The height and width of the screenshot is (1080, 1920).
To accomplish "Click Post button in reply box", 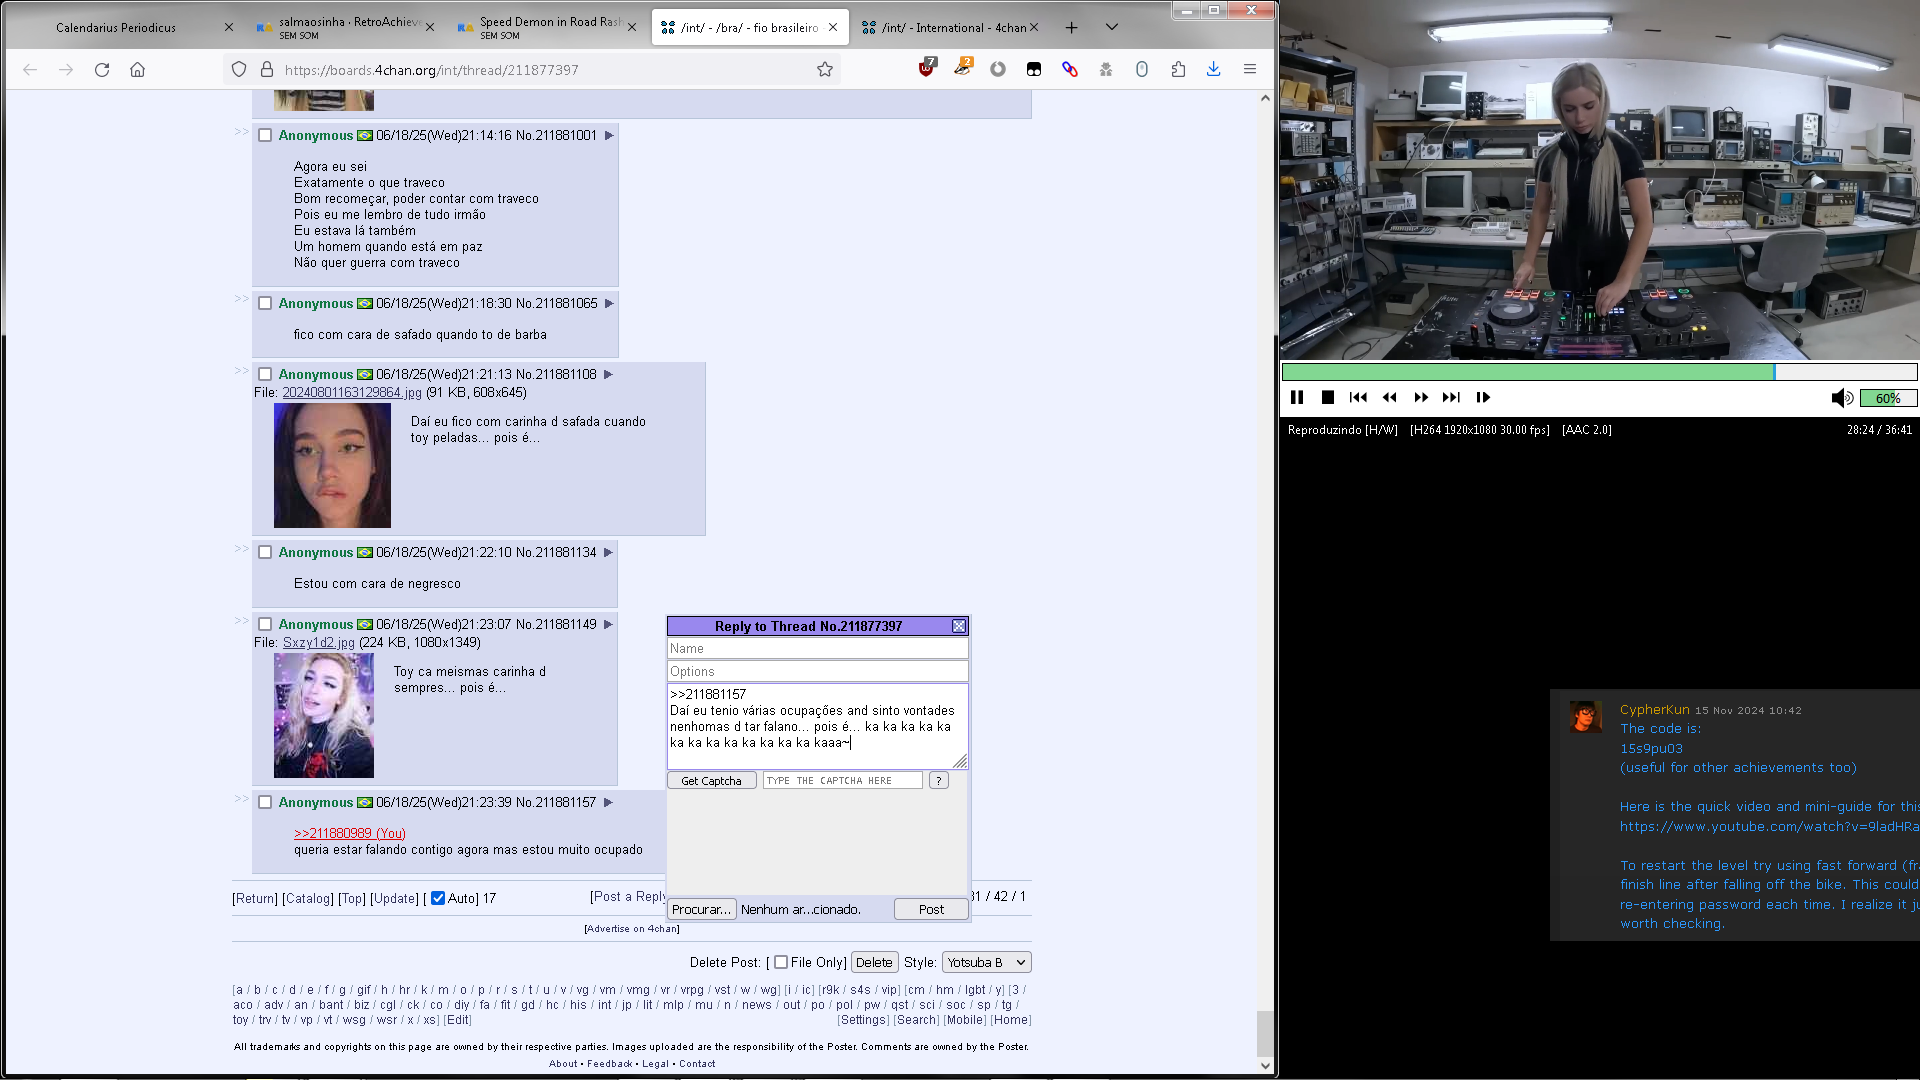I will click(931, 909).
